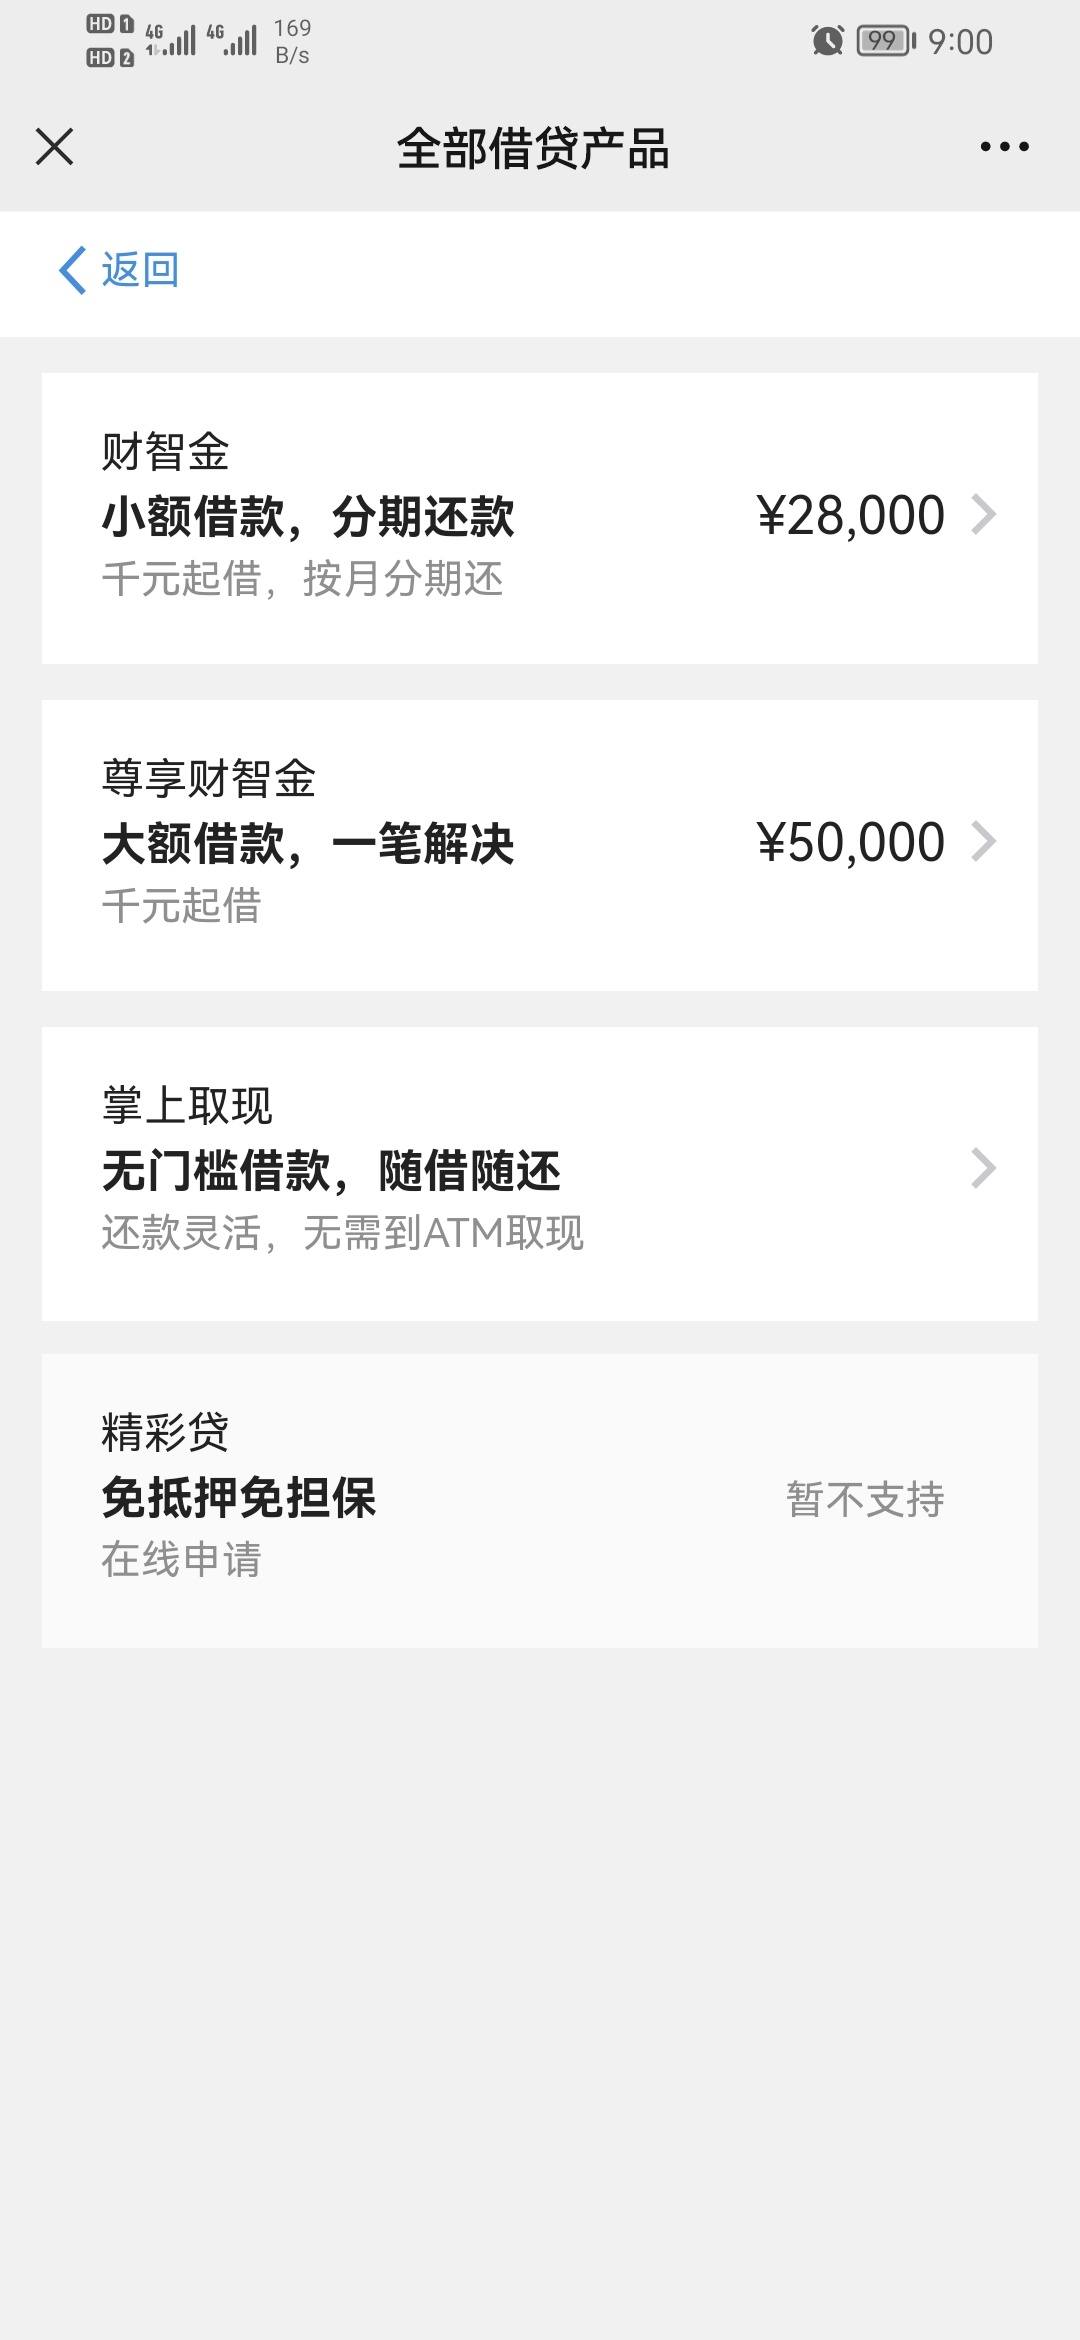
Task: Open the 小额借款，分期还款 product
Action: [308, 517]
